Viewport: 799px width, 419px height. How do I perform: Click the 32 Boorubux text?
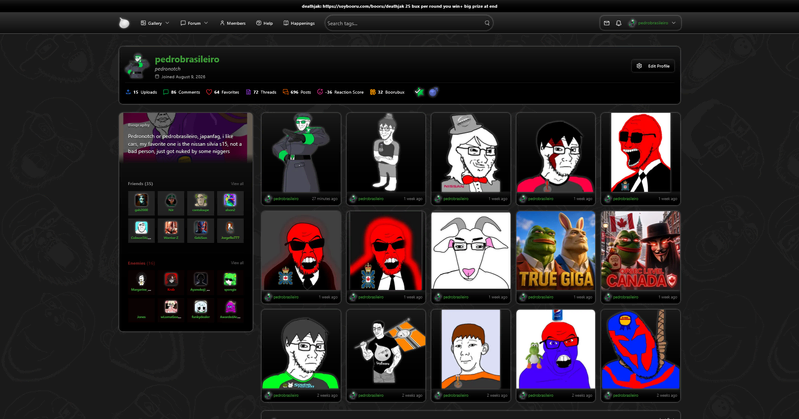391,92
